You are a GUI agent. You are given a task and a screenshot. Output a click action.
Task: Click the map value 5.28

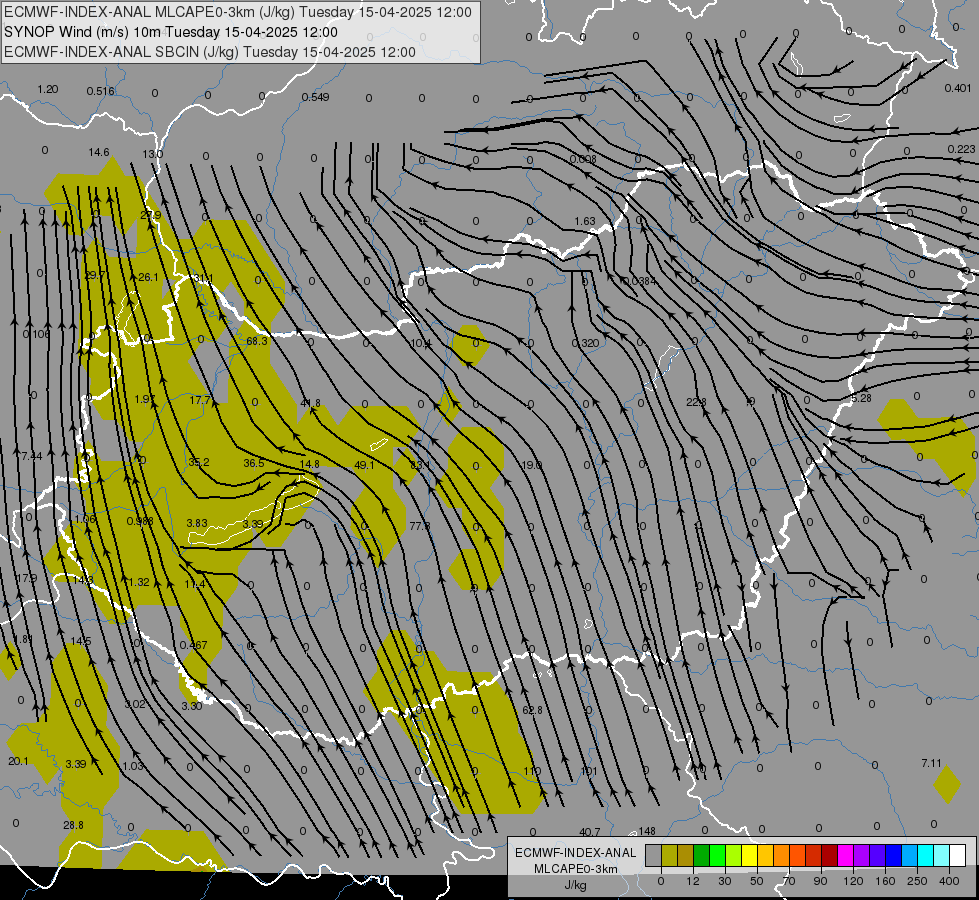pyautogui.click(x=861, y=398)
